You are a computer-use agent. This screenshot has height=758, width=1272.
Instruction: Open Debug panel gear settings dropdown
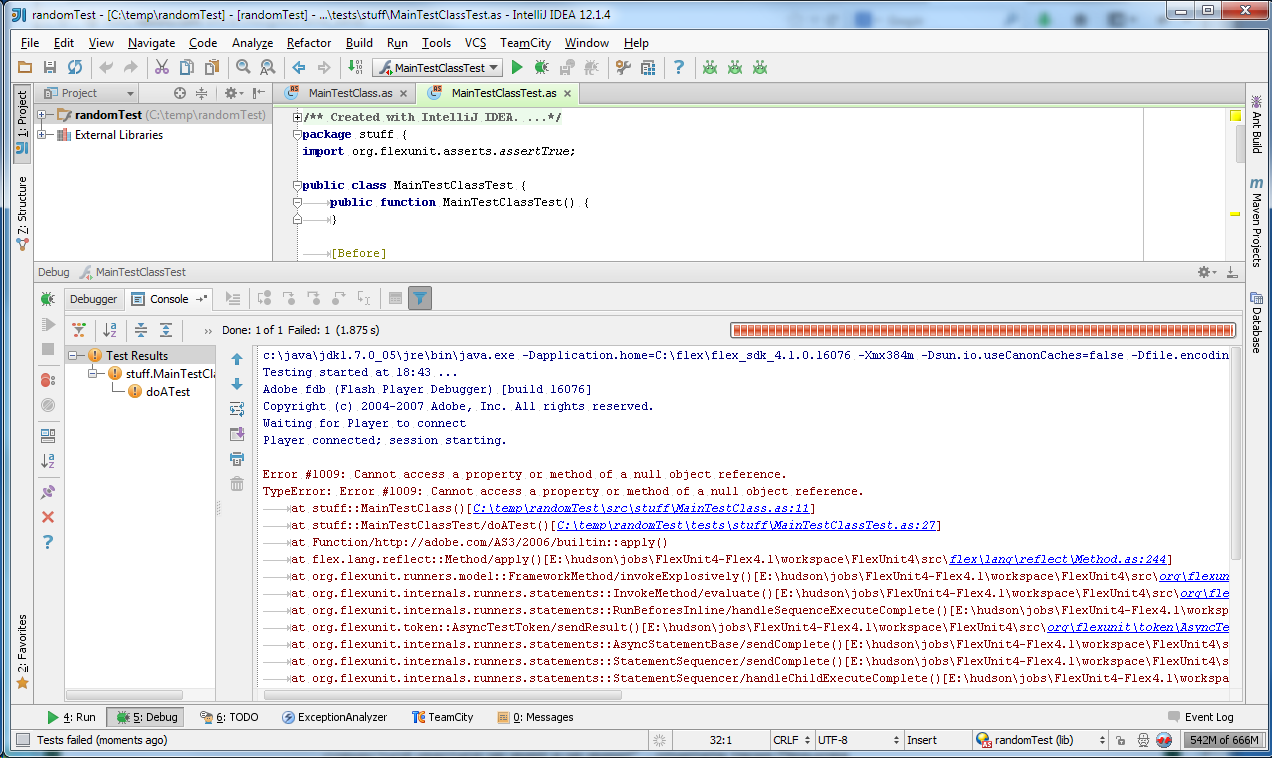(x=1207, y=272)
